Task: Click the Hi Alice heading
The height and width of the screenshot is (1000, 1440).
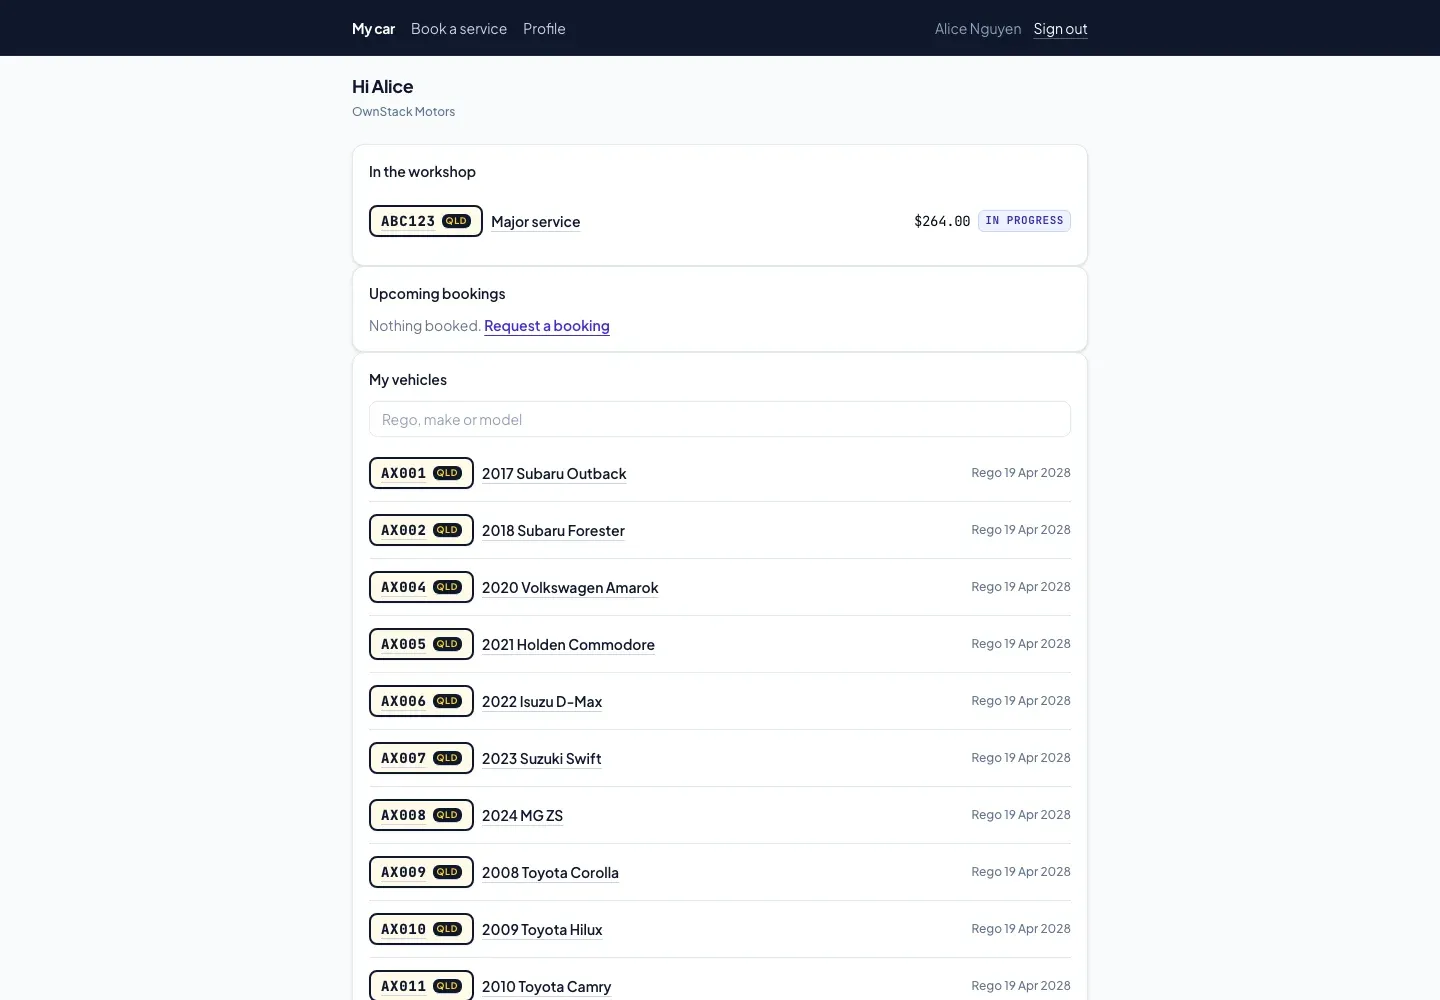Action: pyautogui.click(x=383, y=86)
